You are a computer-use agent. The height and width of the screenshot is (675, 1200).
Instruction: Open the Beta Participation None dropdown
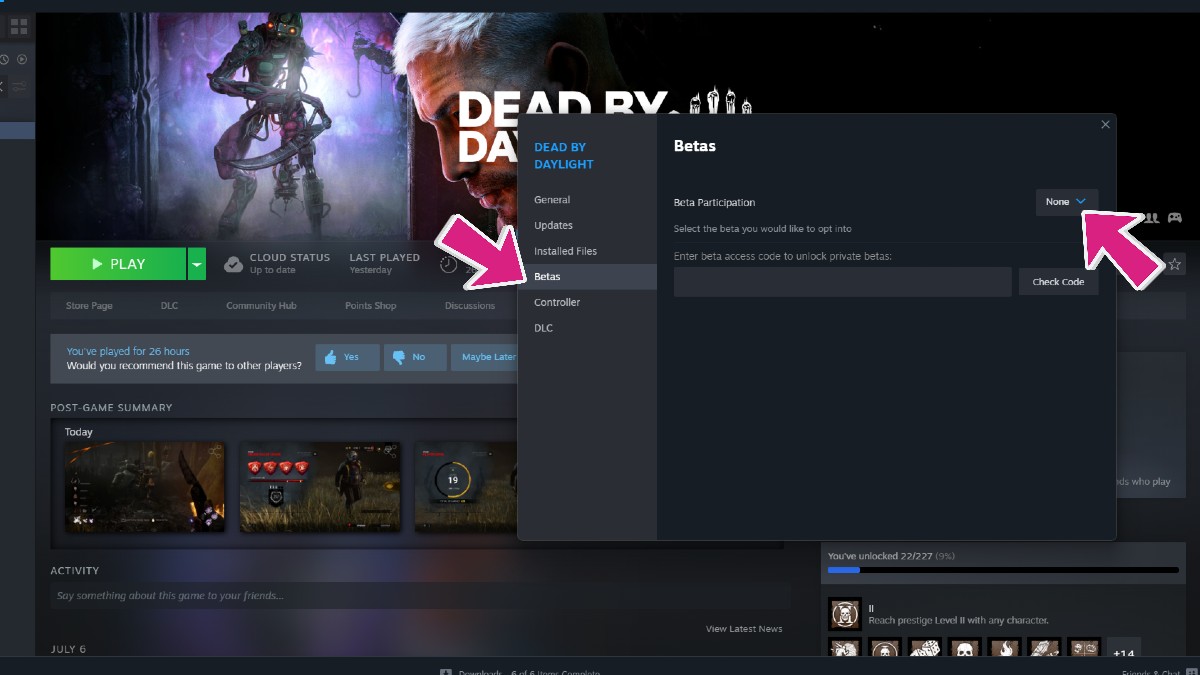pos(1067,202)
